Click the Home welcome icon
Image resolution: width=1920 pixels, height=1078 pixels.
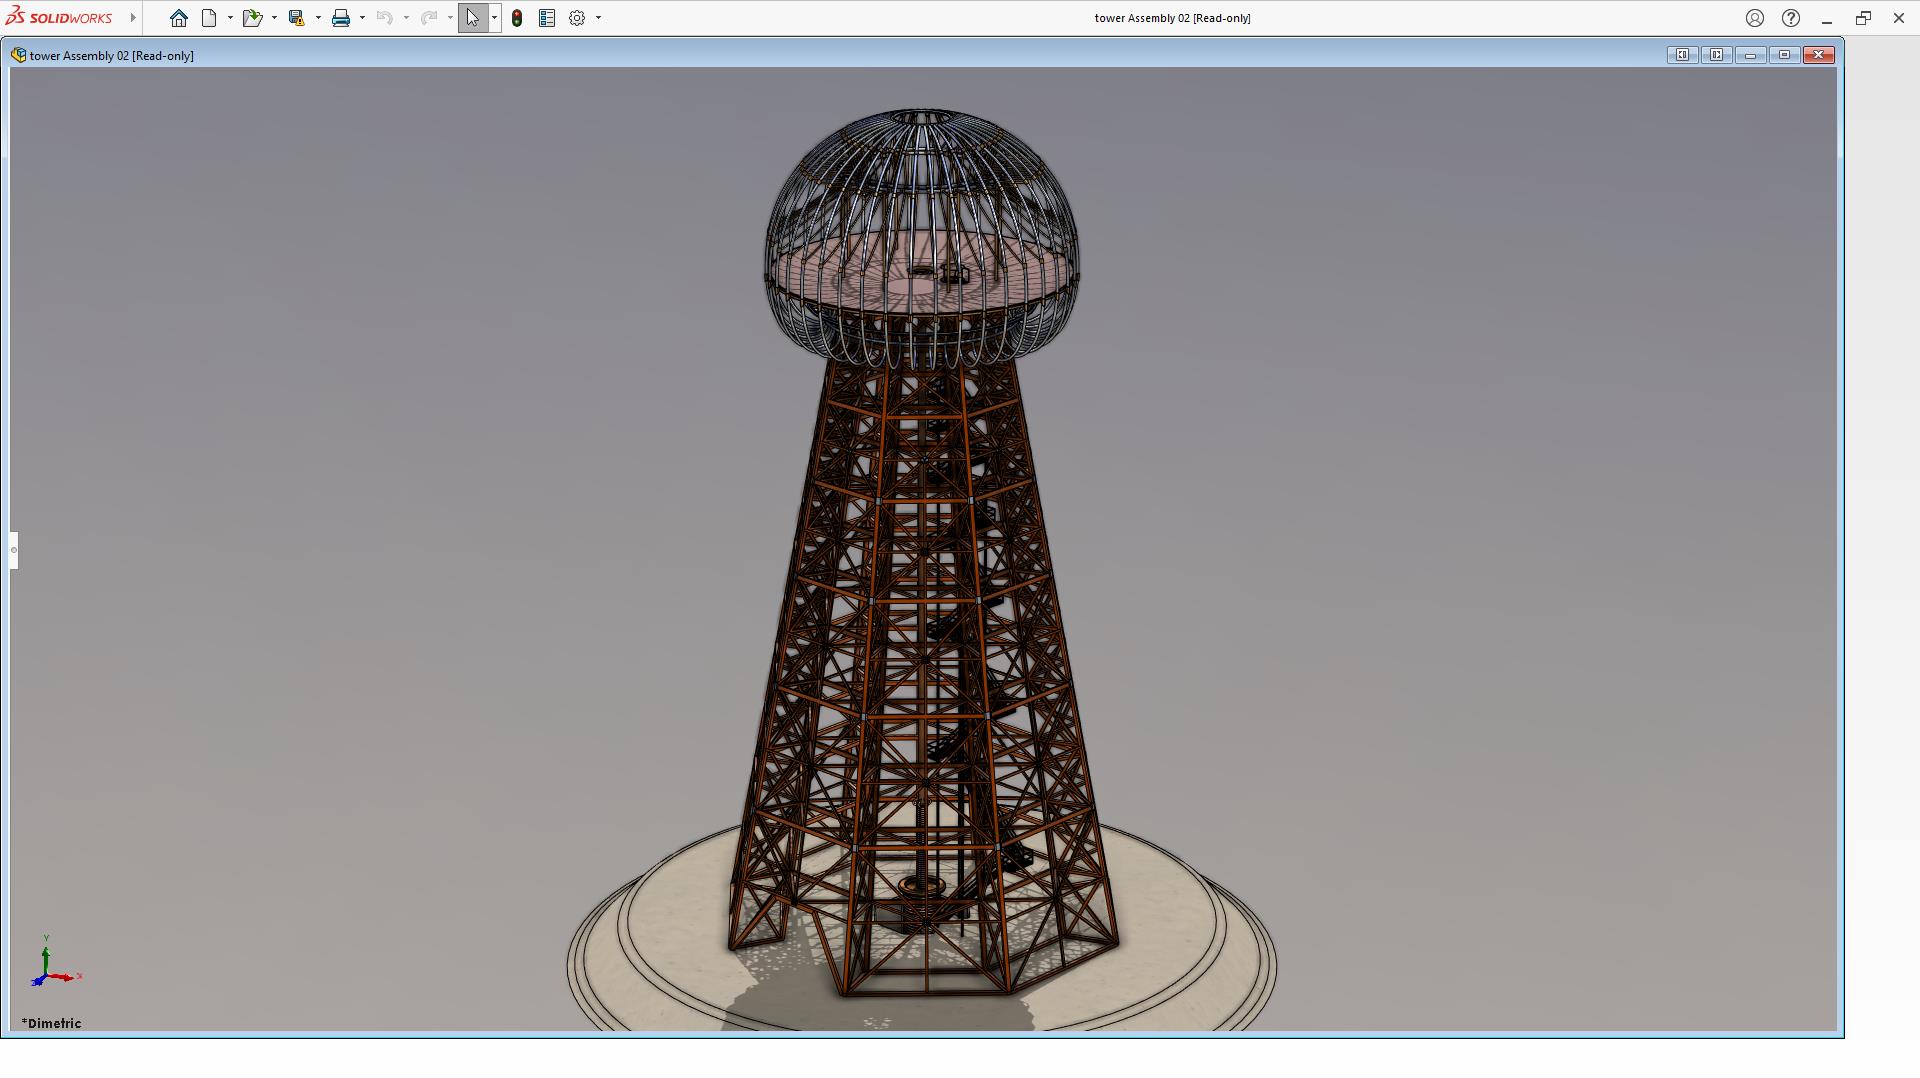pyautogui.click(x=179, y=18)
